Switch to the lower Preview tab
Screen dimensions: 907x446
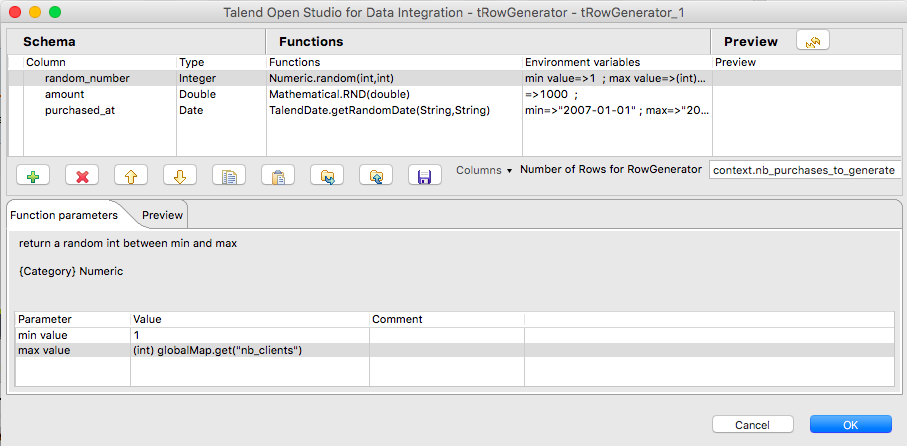tap(163, 215)
